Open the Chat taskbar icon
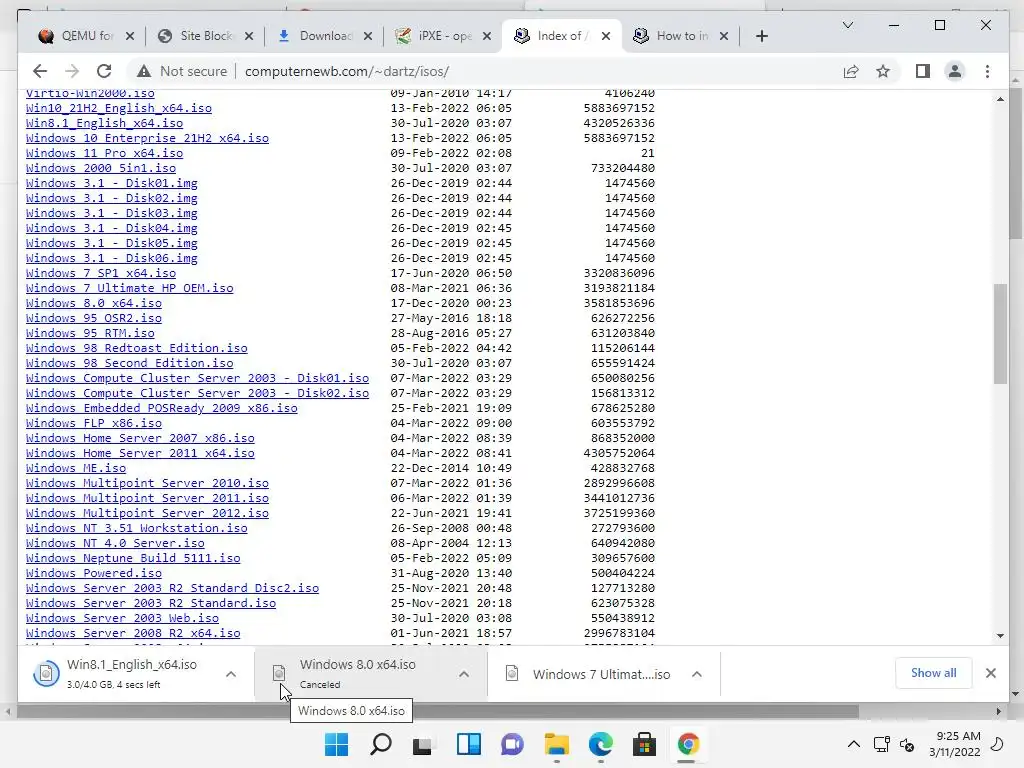Viewport: 1024px width, 768px height. (513, 744)
